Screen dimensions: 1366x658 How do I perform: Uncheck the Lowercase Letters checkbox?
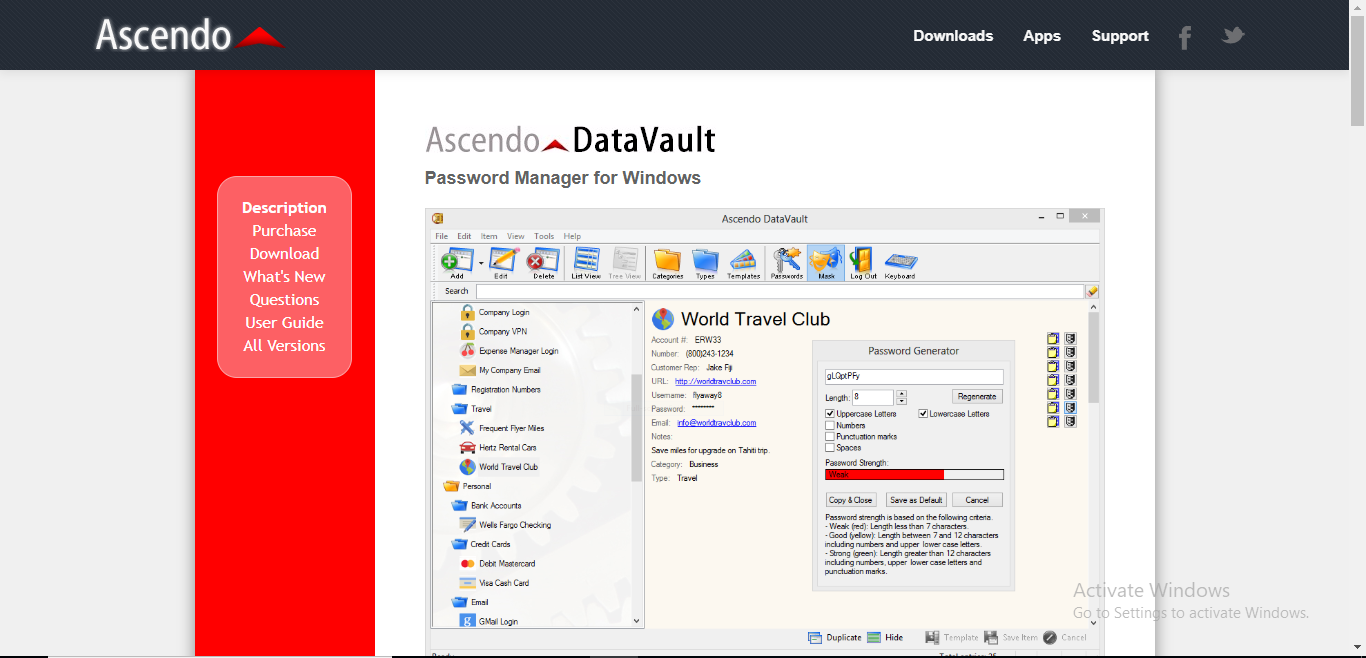click(923, 414)
